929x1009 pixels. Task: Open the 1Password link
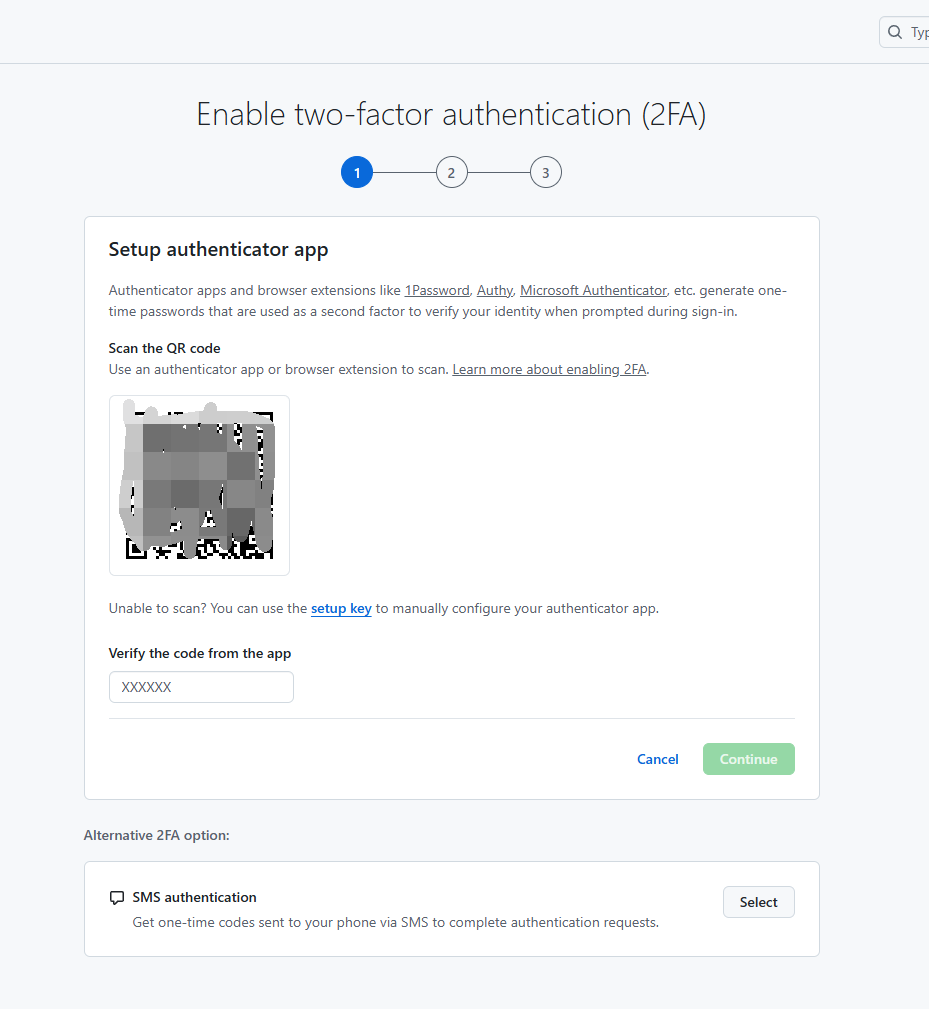[437, 290]
